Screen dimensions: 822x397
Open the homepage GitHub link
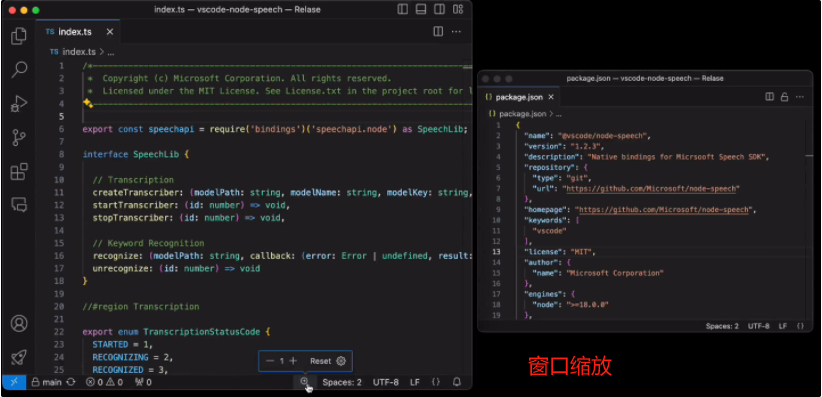[664, 210]
